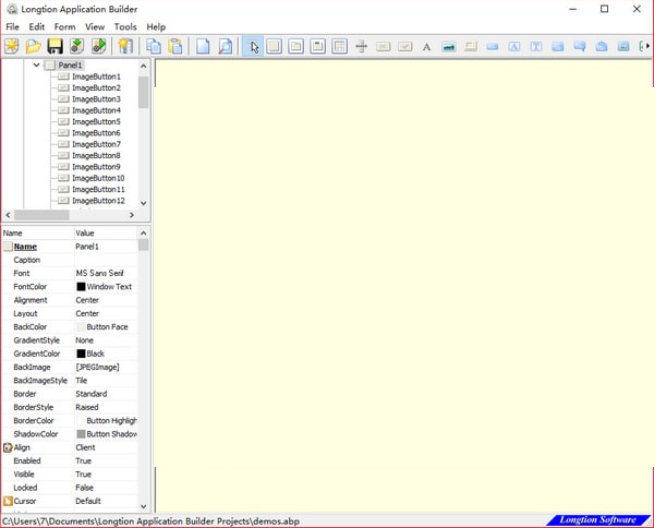The image size is (657, 529).
Task: Click the Paste clipboard toolbar icon
Action: [x=176, y=46]
